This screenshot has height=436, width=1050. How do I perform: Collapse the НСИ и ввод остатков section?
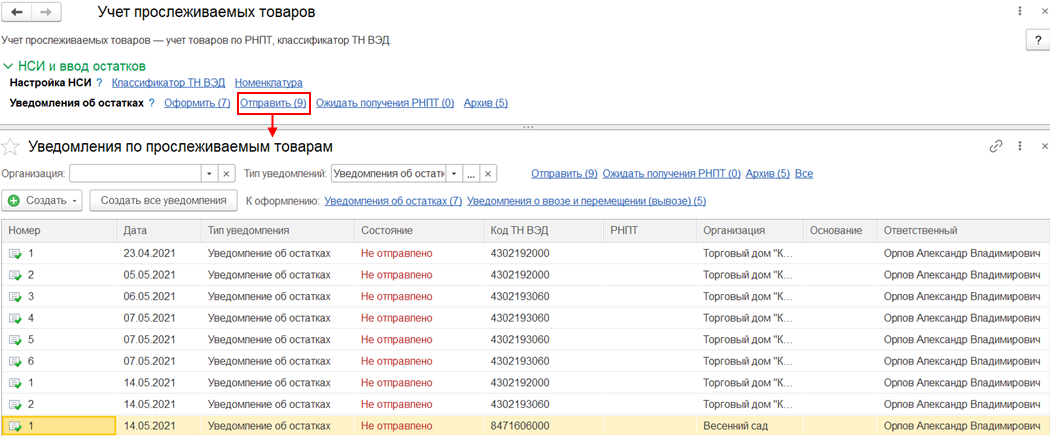(9, 66)
